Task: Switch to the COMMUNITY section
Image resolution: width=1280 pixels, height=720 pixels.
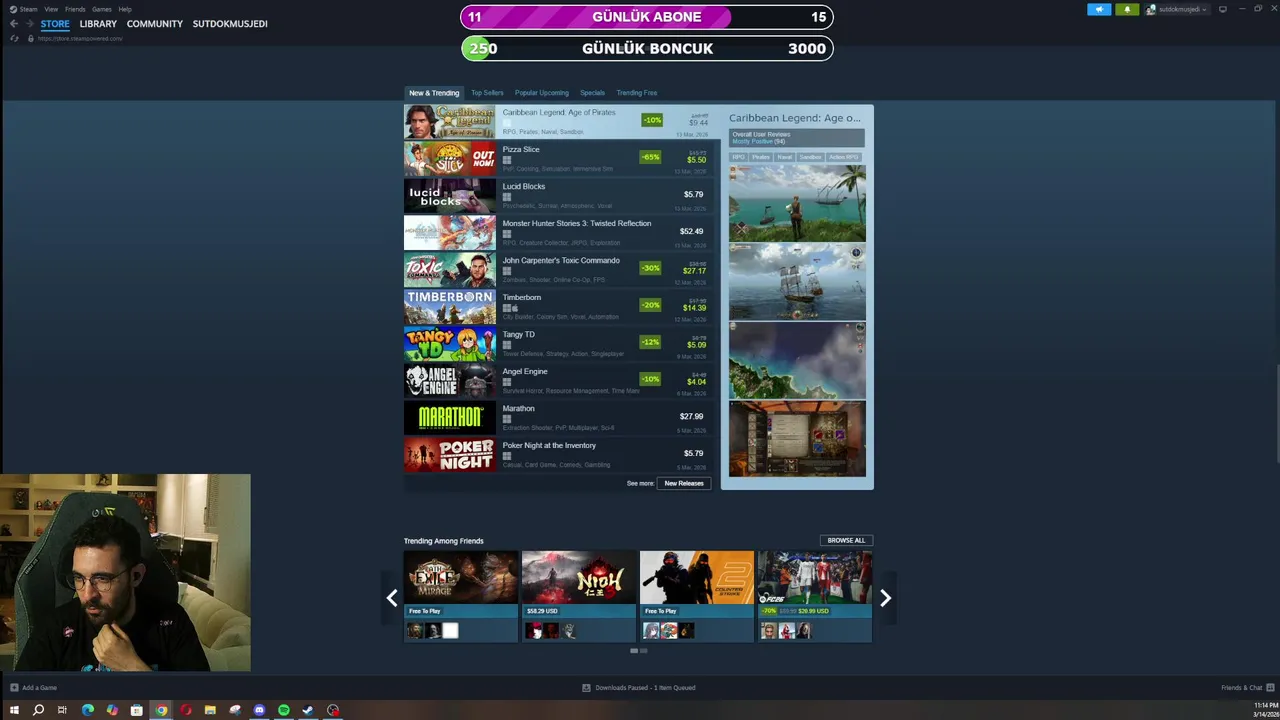Action: point(155,24)
